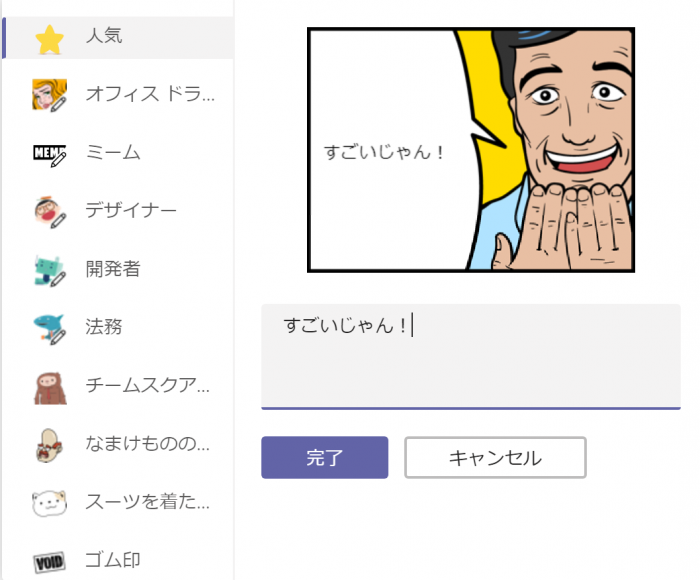Click the comic sticker preview image
This screenshot has height=580, width=700.
[x=471, y=150]
